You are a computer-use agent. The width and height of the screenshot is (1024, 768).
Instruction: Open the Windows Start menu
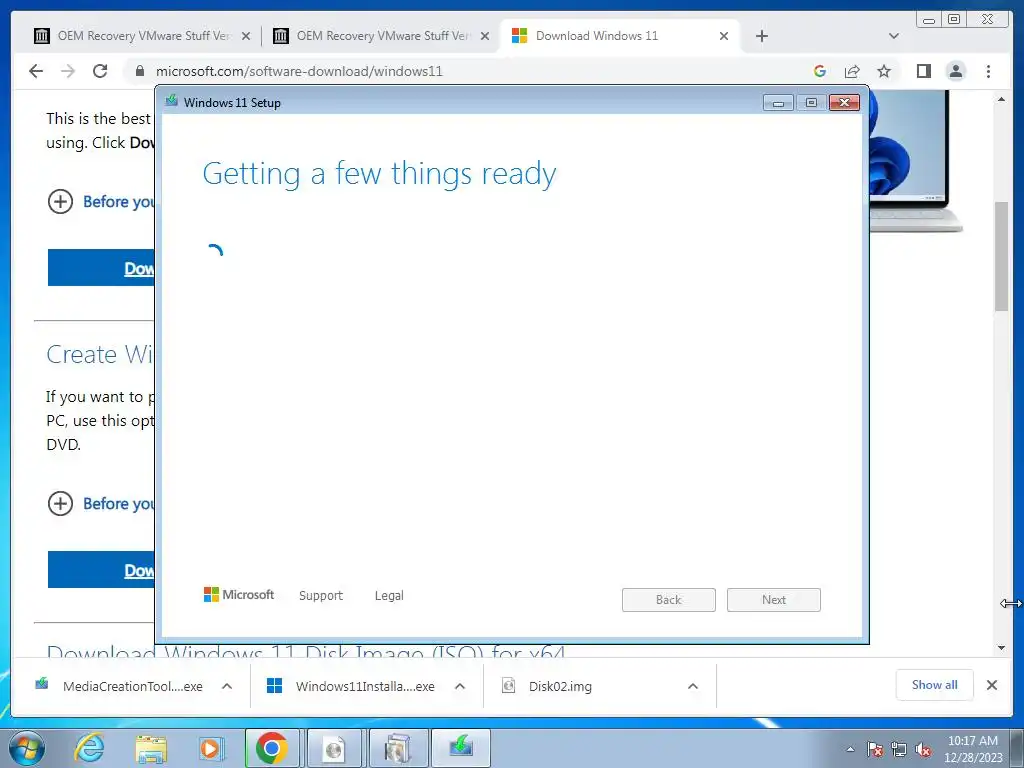pos(27,748)
